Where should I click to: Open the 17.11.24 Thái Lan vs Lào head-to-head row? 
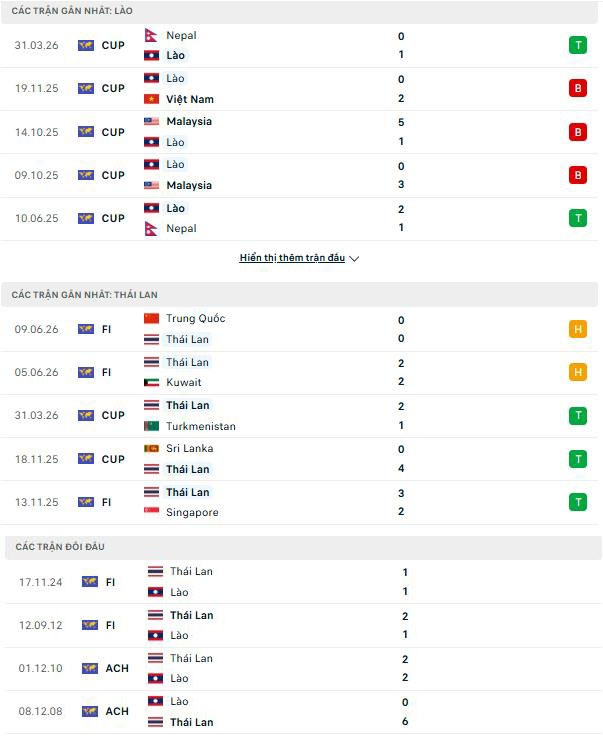[303, 582]
